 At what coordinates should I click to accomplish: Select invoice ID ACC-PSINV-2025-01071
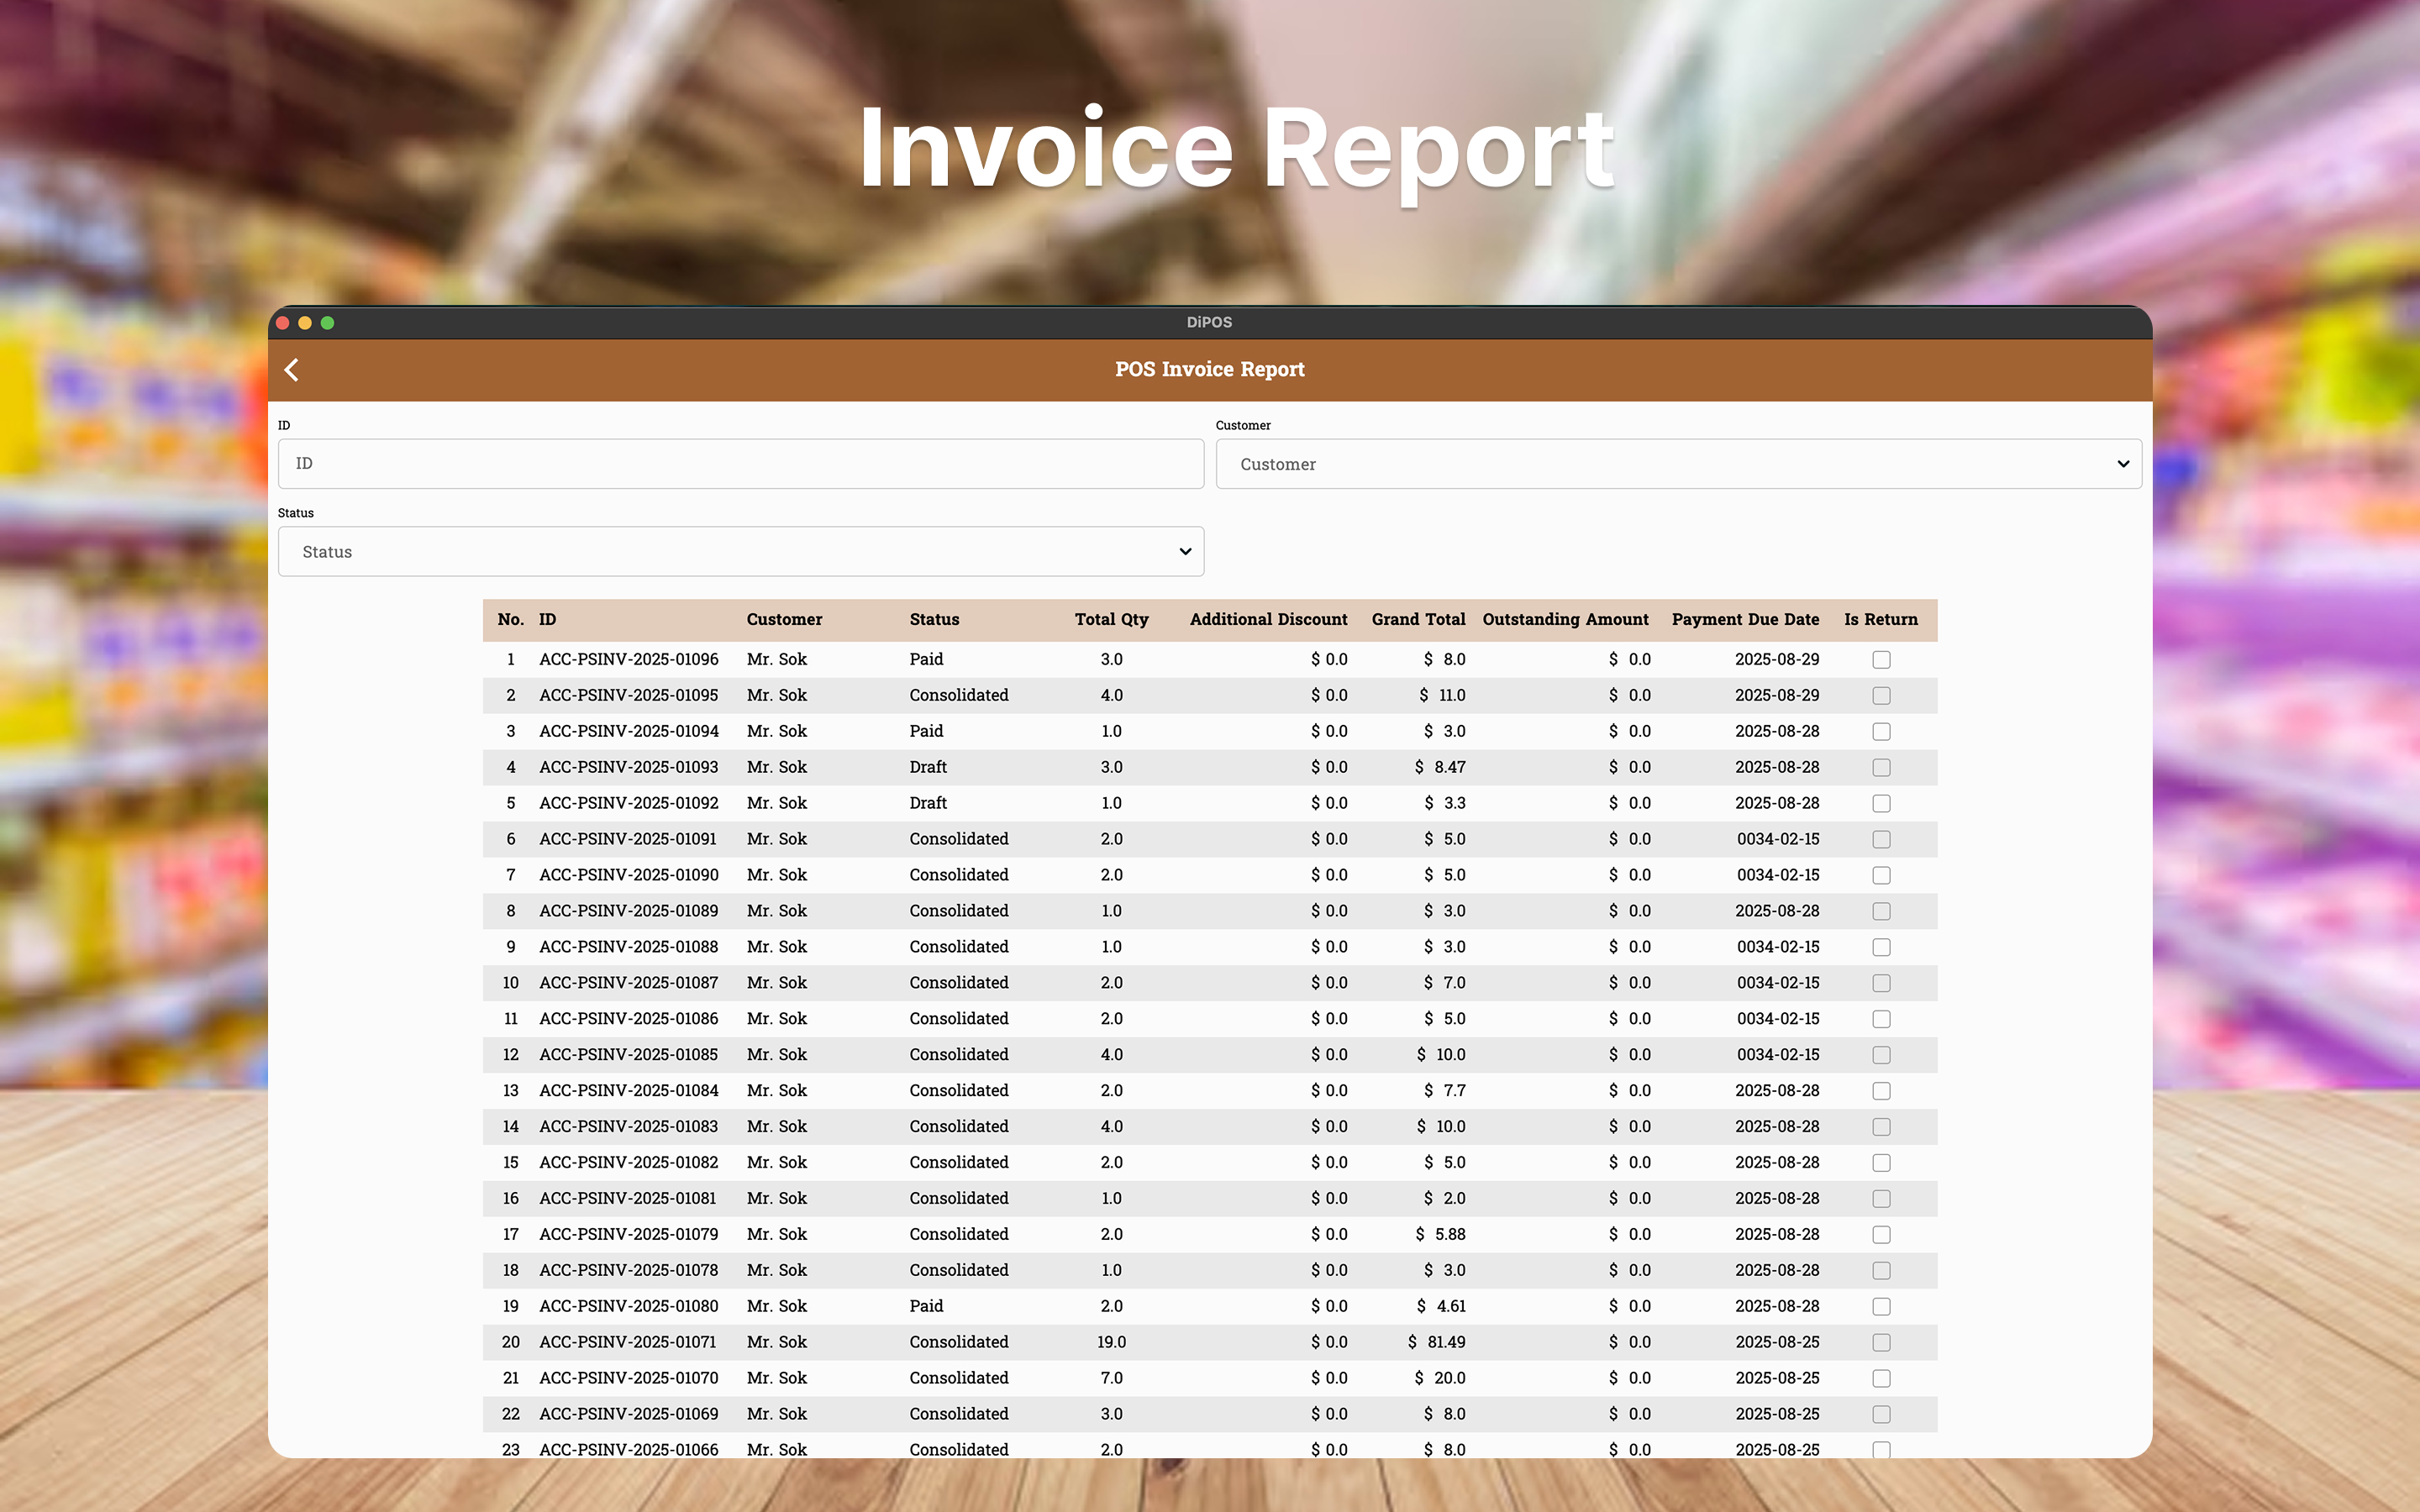(628, 1343)
